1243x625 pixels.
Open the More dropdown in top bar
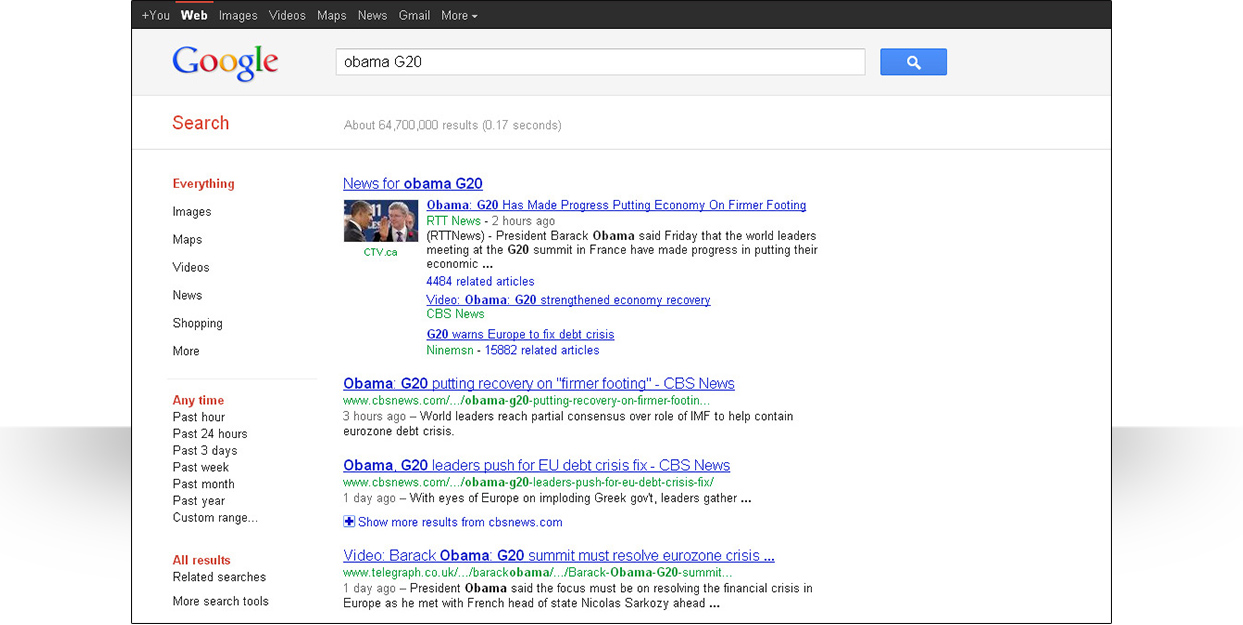pyautogui.click(x=459, y=15)
